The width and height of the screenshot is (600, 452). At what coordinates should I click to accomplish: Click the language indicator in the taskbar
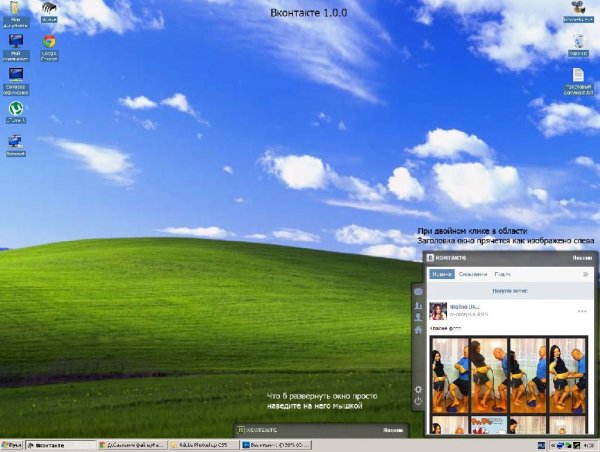tap(541, 445)
